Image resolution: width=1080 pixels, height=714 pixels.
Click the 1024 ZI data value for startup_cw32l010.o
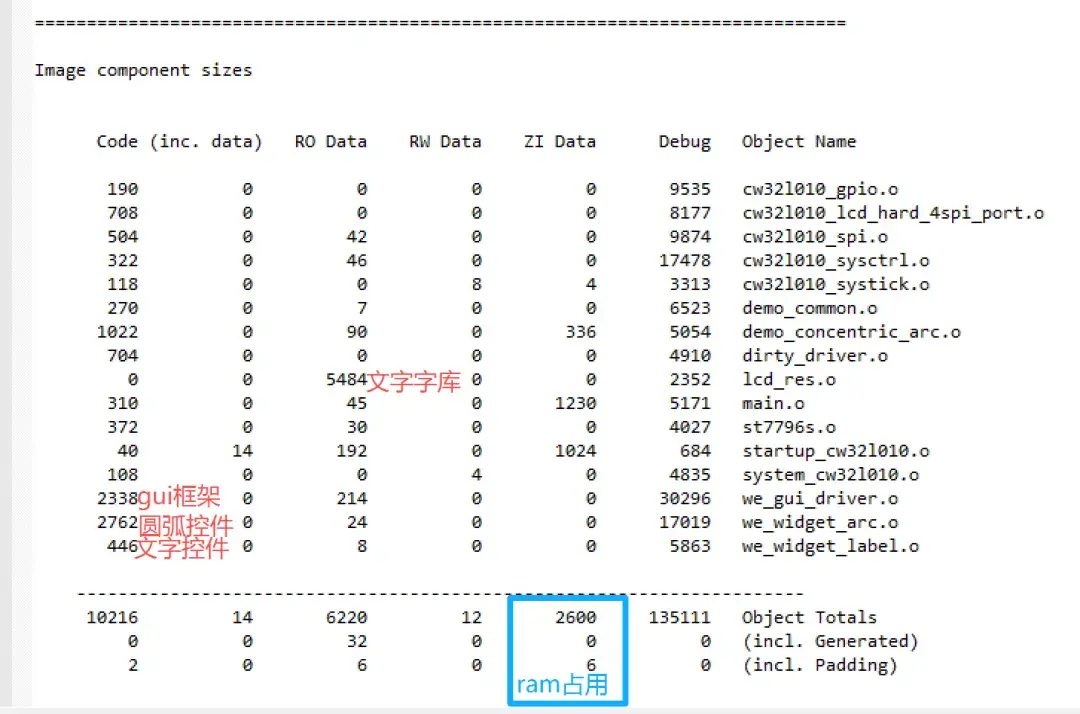pos(576,451)
